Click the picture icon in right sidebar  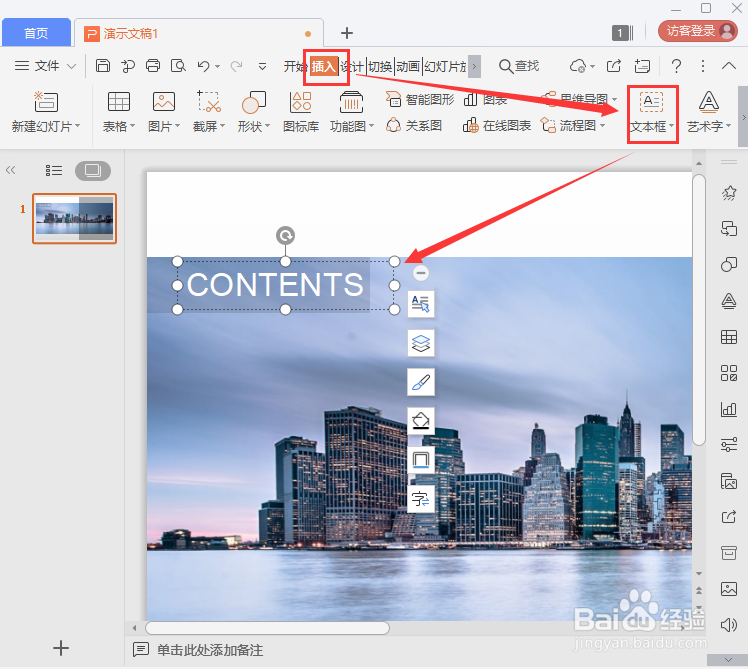[728, 589]
